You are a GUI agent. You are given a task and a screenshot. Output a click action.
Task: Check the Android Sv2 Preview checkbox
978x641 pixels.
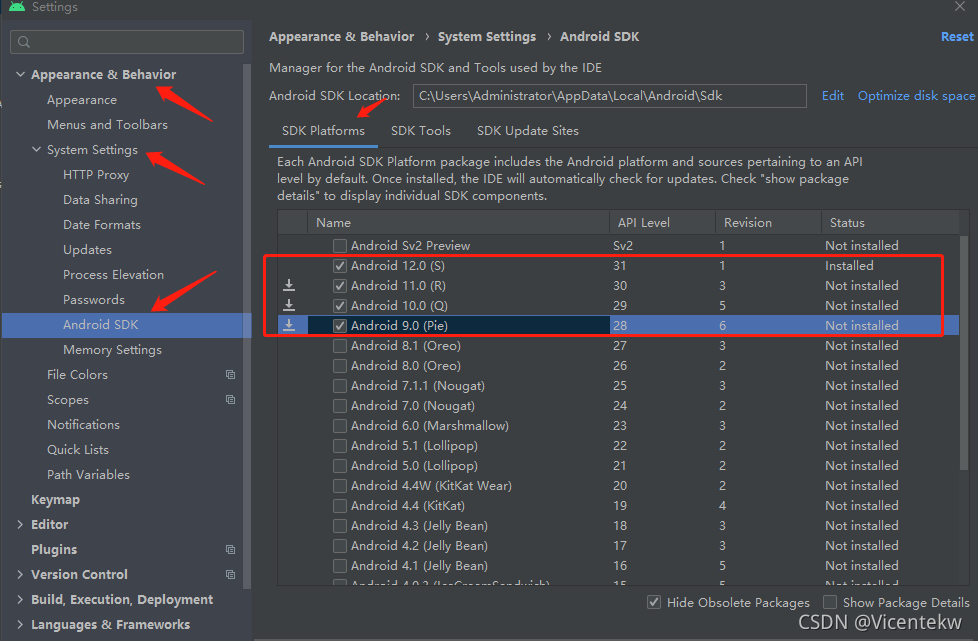click(x=339, y=246)
